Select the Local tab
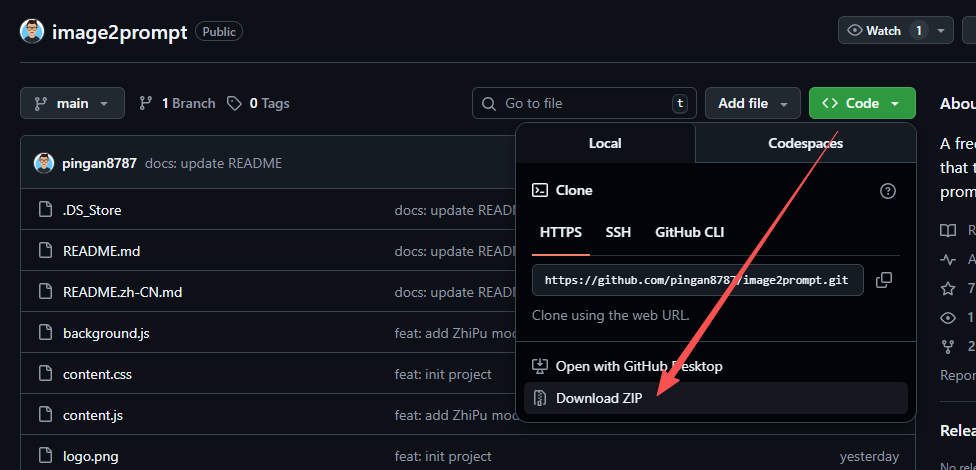Screen dimensions: 976x470 point(605,143)
